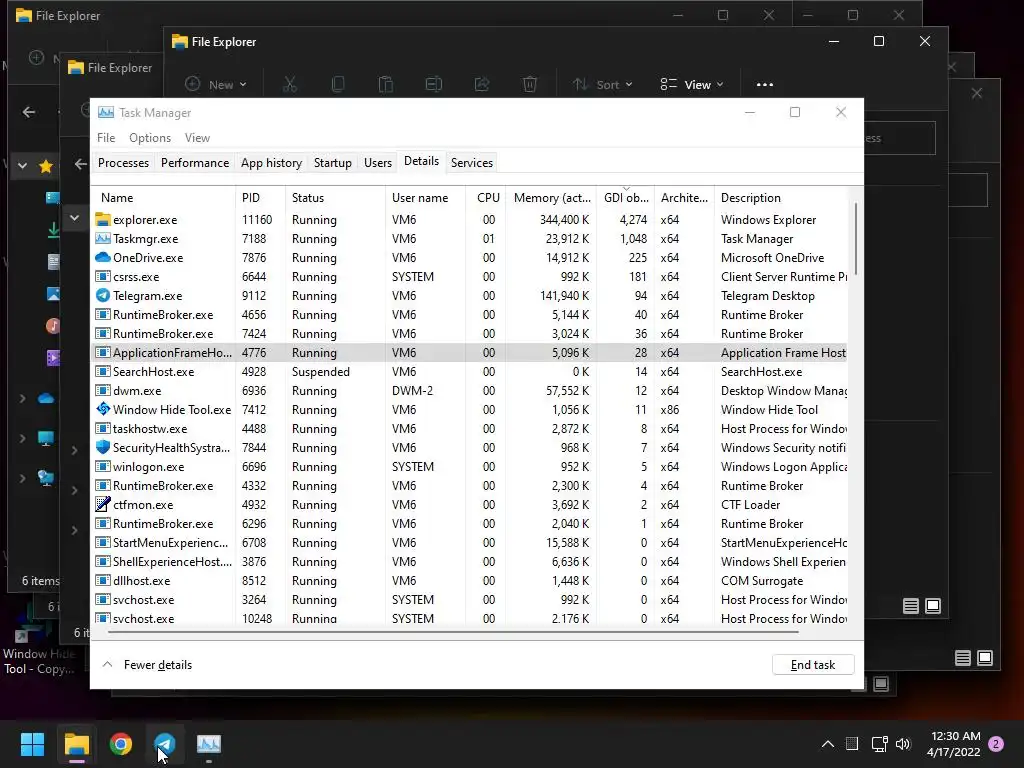Switch to the Services tab
Viewport: 1024px width, 768px height.
tap(472, 163)
